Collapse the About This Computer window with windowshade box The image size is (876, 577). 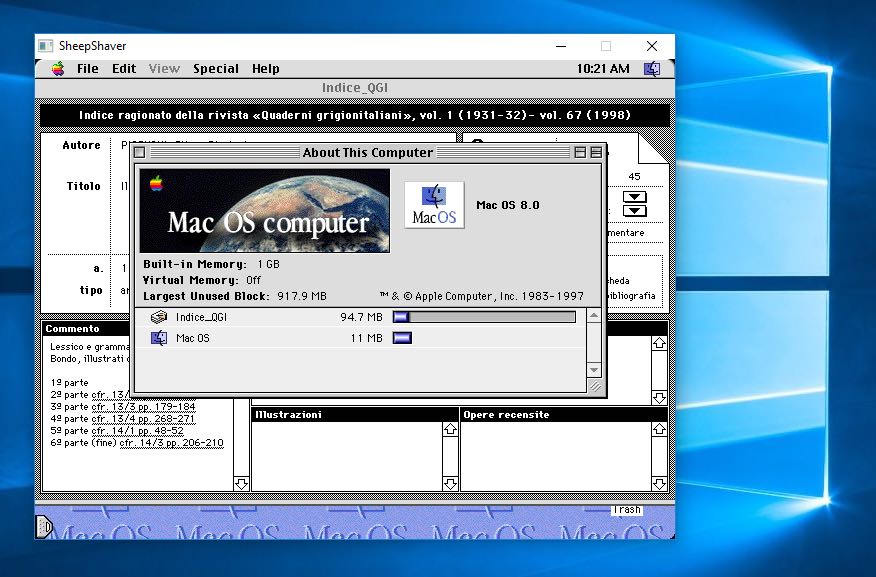click(x=596, y=153)
